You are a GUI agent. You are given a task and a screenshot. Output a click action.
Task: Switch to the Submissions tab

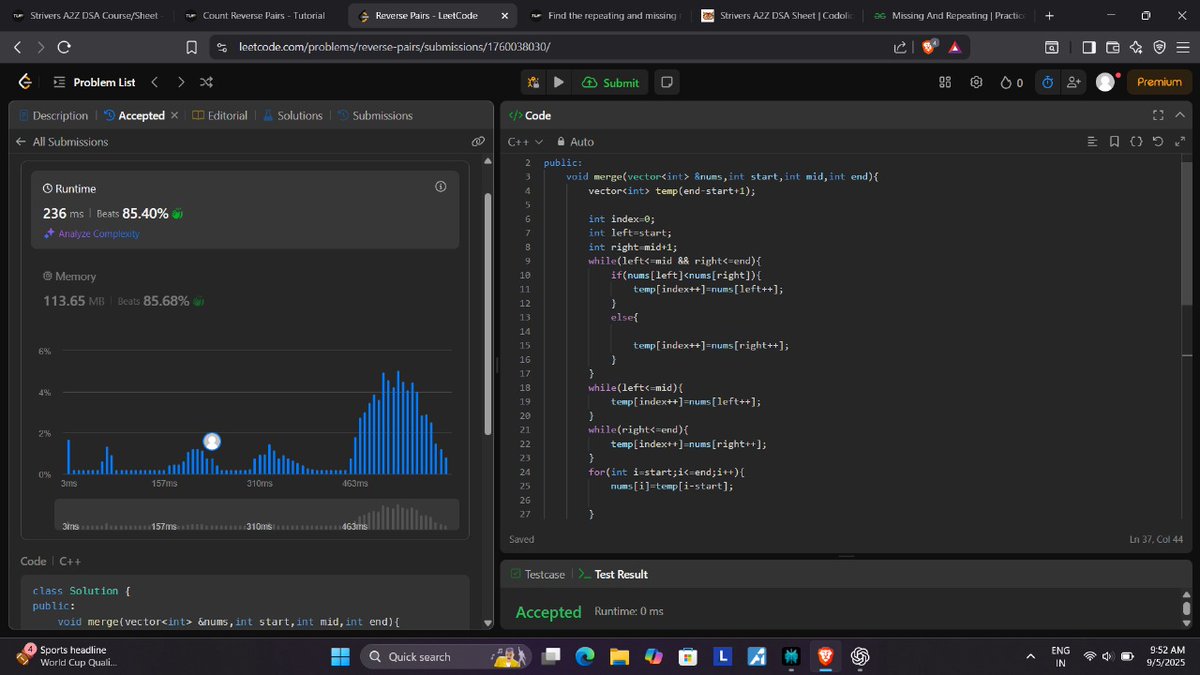(x=375, y=116)
